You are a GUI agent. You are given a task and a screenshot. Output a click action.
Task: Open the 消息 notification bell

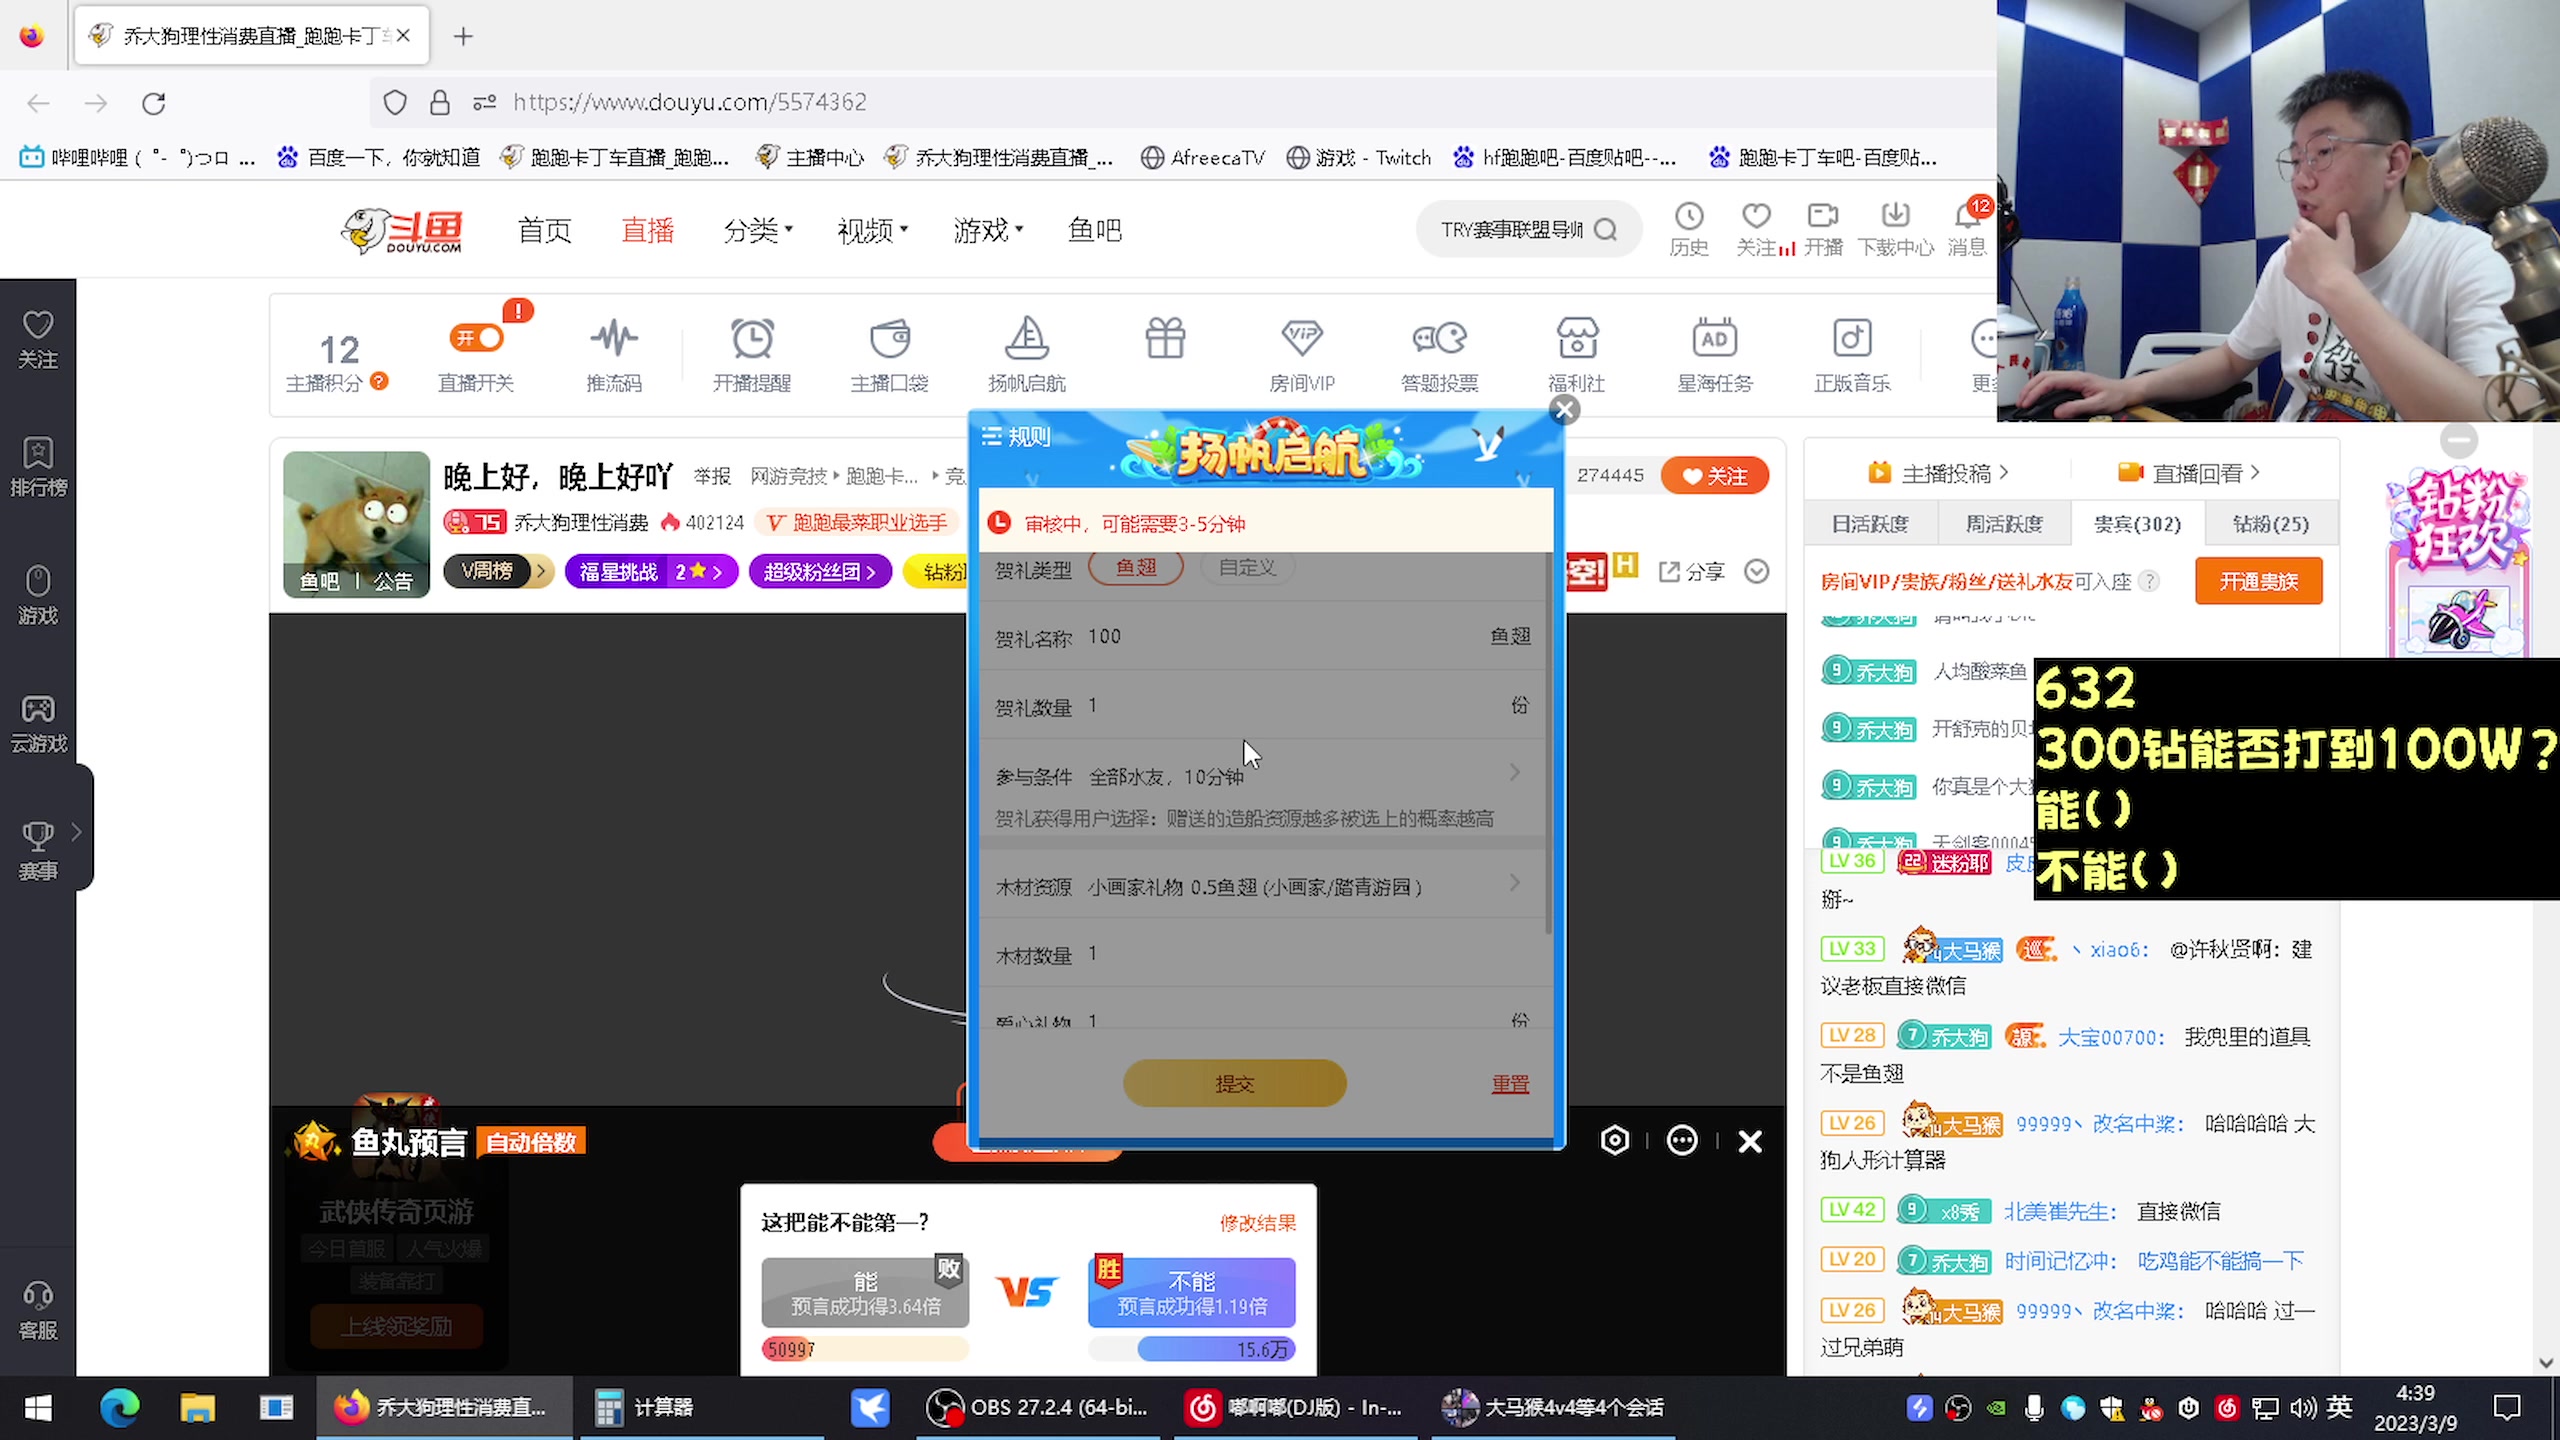tap(1965, 228)
